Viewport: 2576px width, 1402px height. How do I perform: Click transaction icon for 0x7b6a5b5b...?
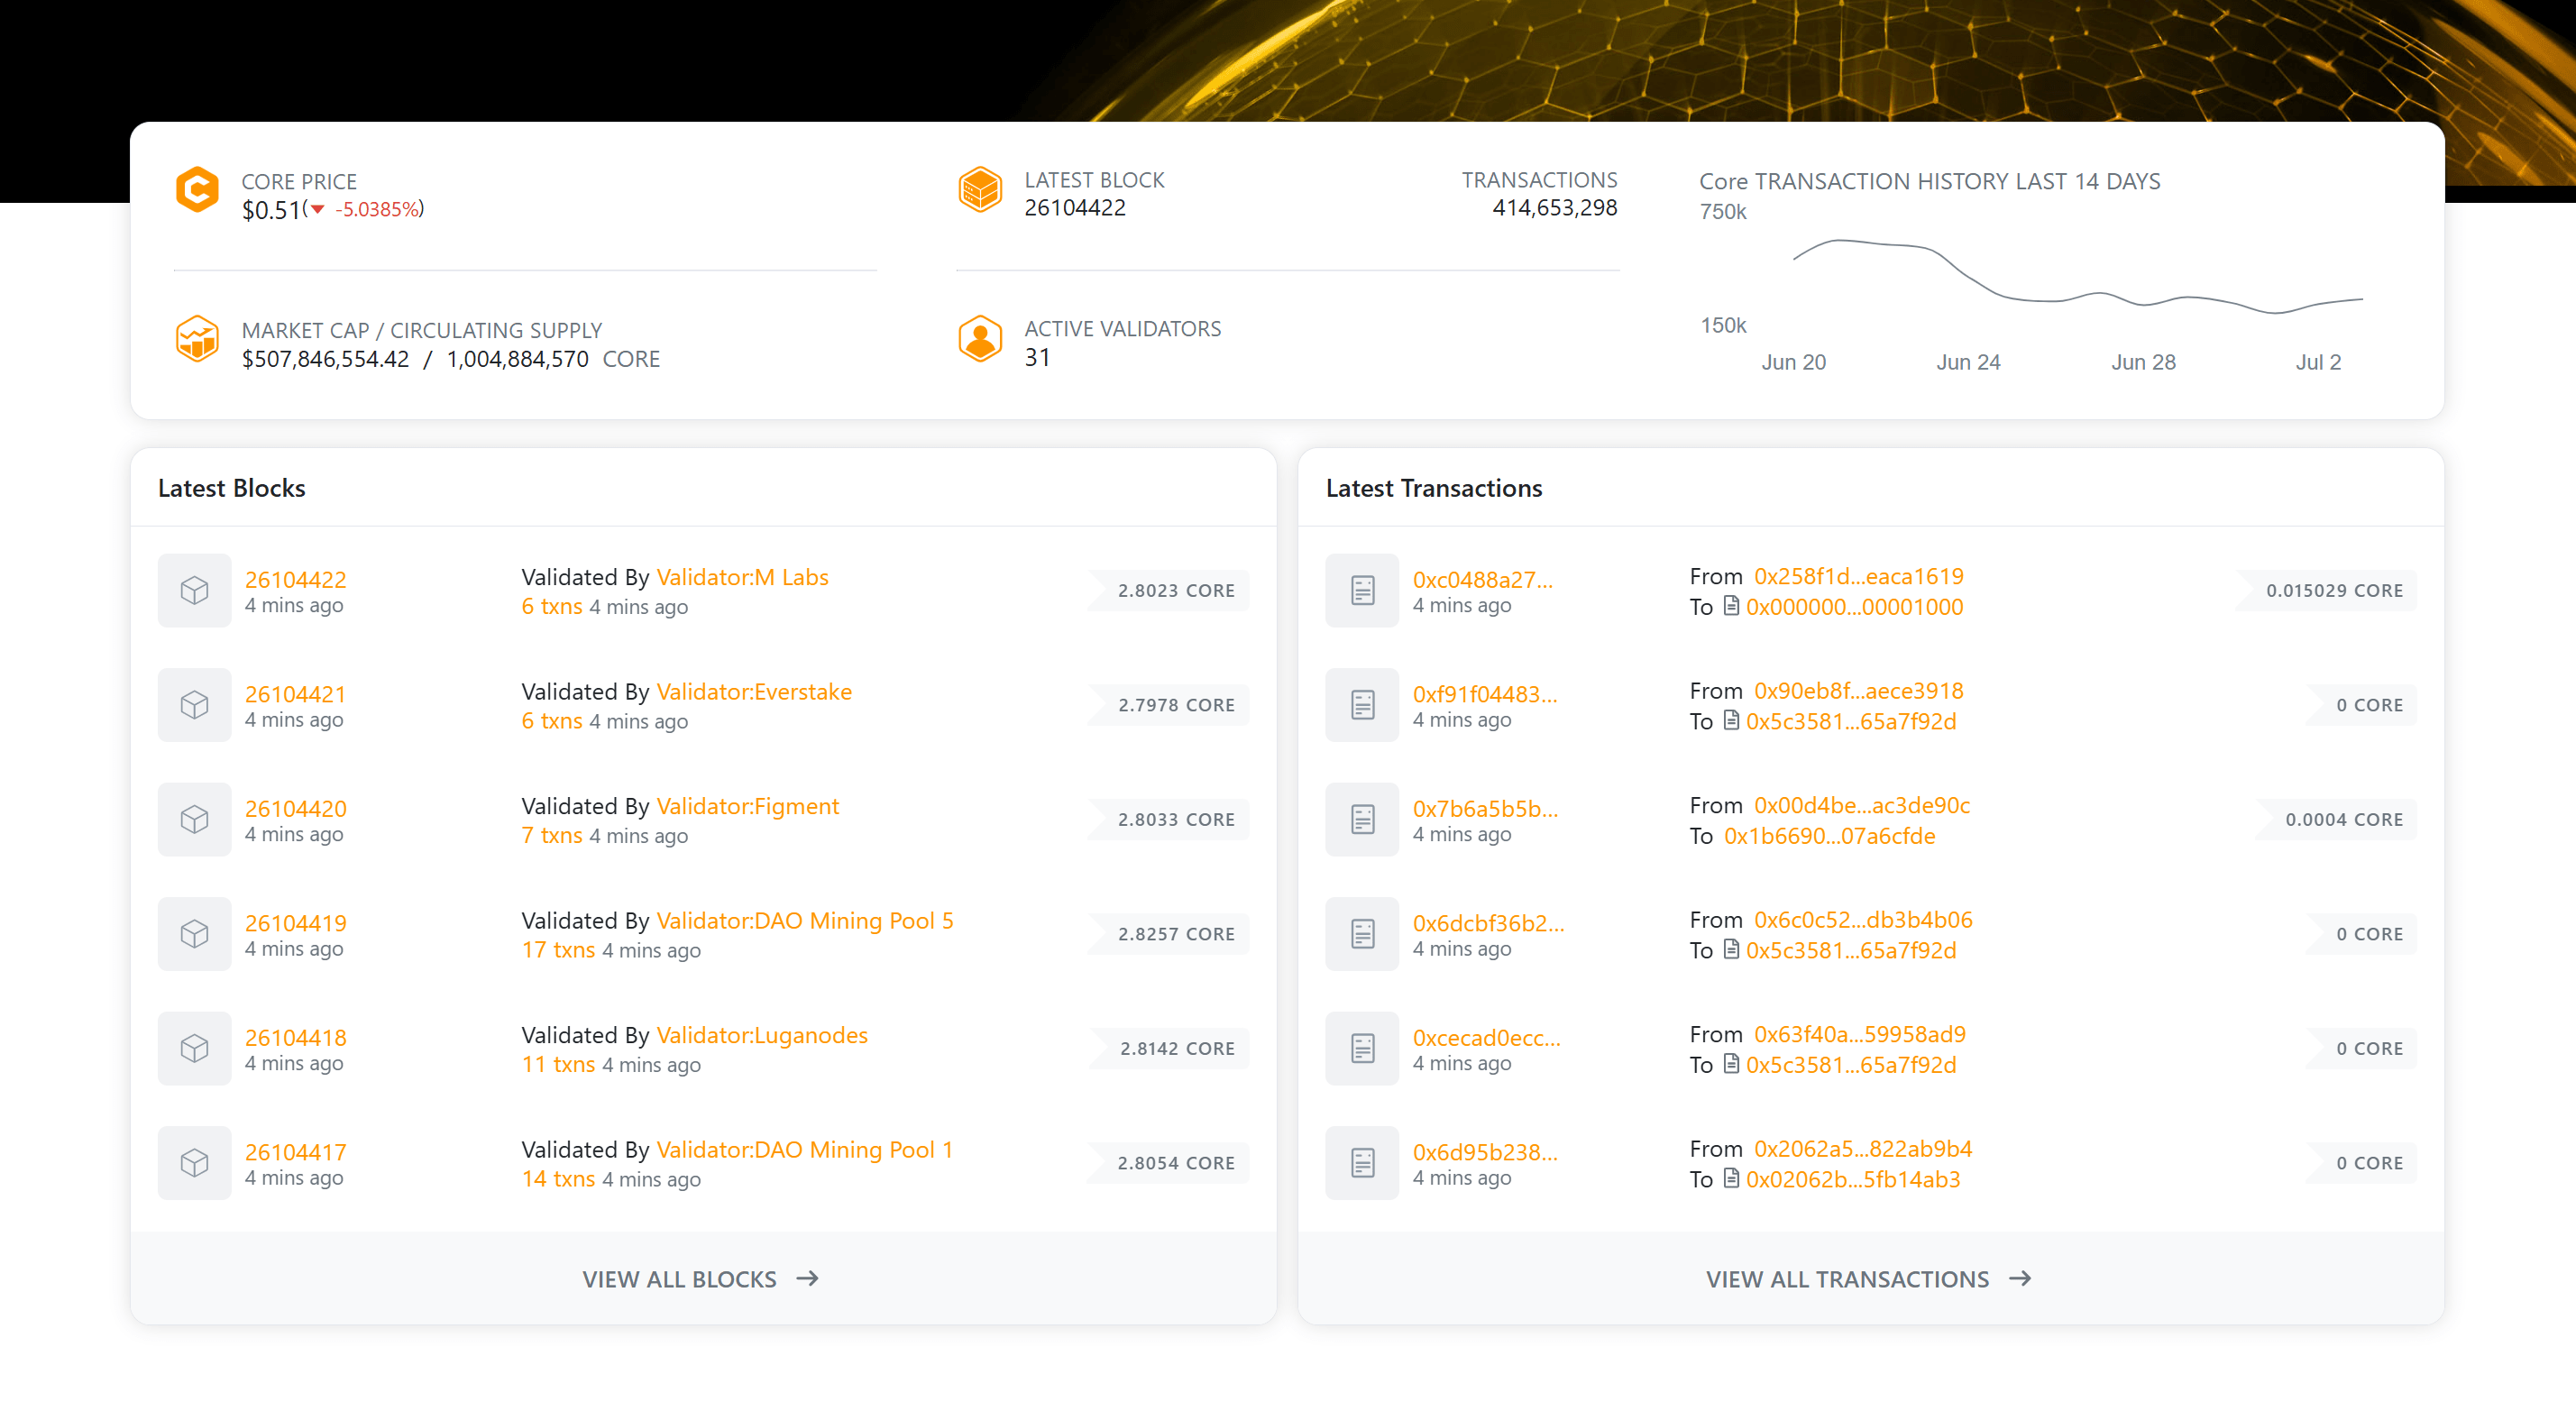point(1362,819)
